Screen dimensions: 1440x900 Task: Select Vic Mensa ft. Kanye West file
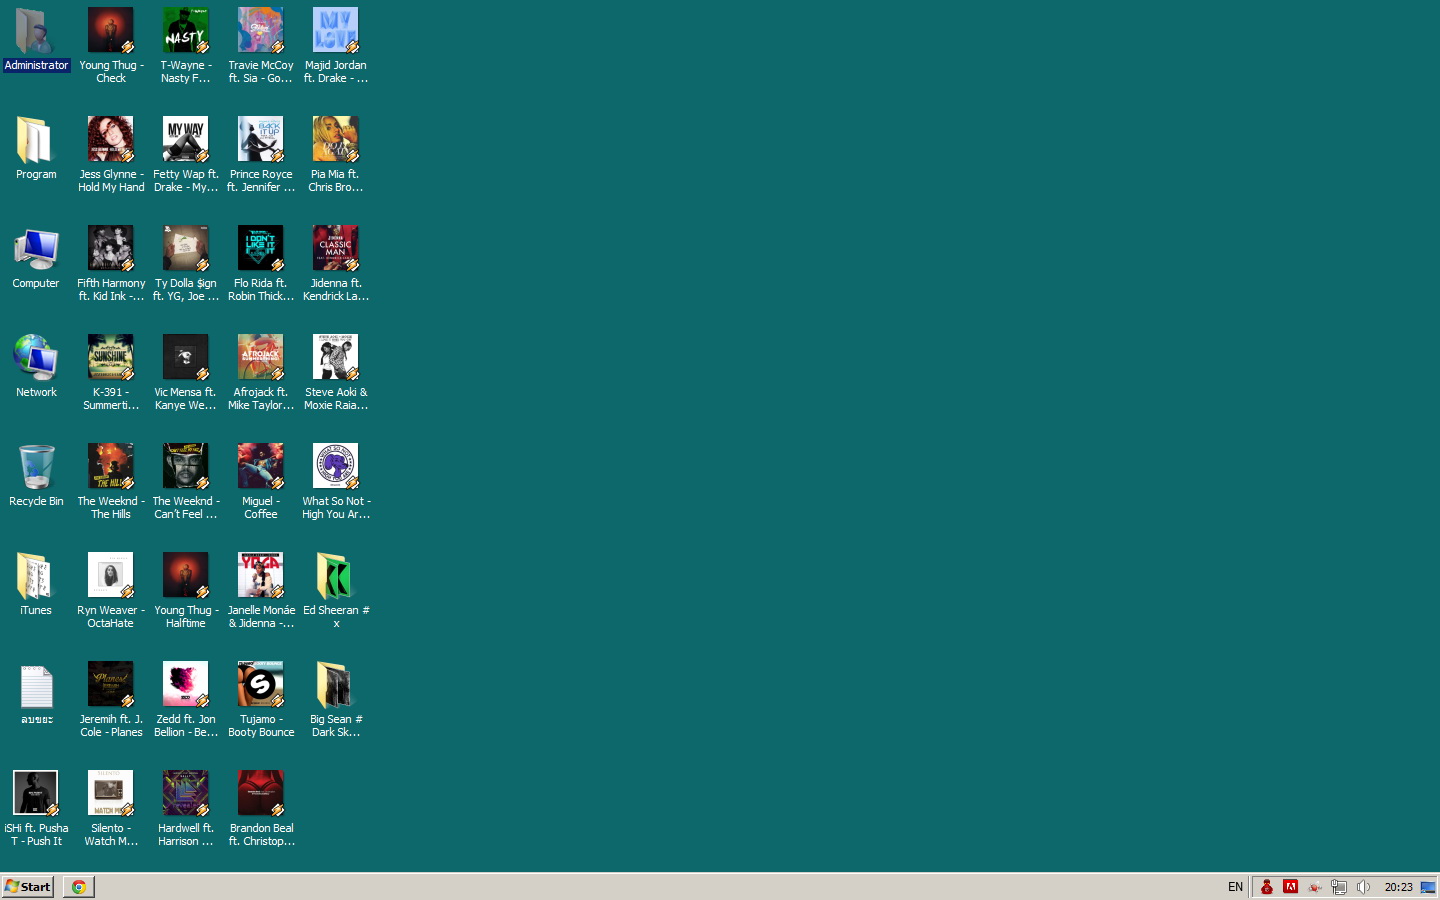pos(186,373)
